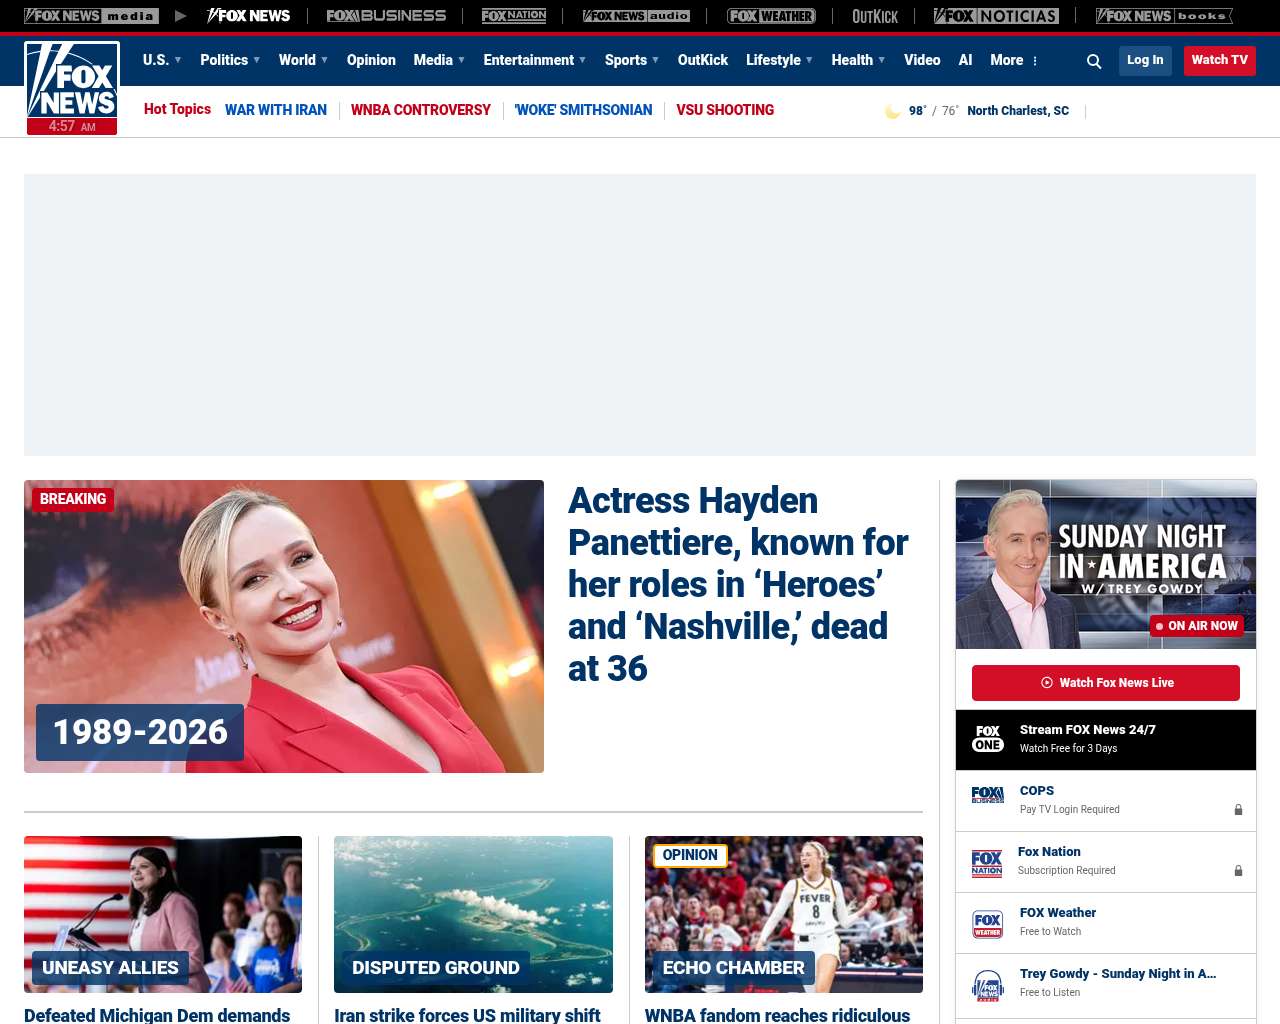Image resolution: width=1280 pixels, height=1024 pixels.
Task: Open the AI section
Action: pyautogui.click(x=965, y=60)
